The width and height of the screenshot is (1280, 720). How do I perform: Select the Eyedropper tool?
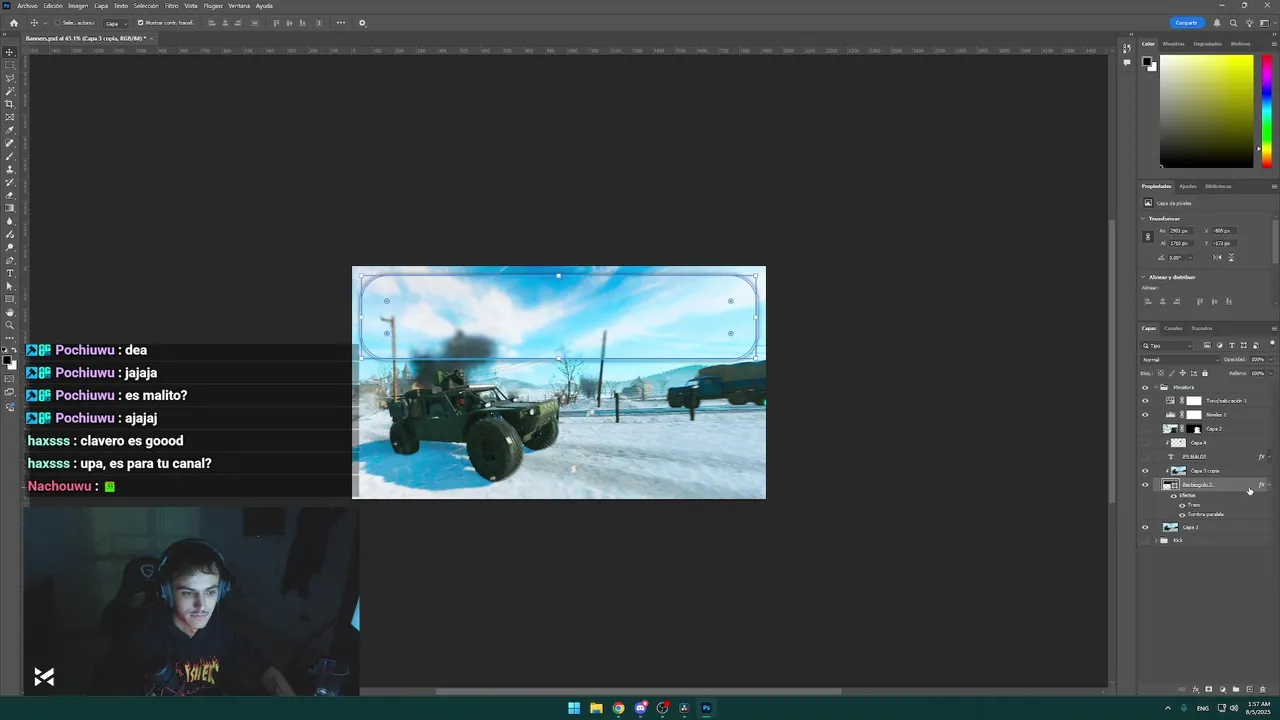click(10, 130)
